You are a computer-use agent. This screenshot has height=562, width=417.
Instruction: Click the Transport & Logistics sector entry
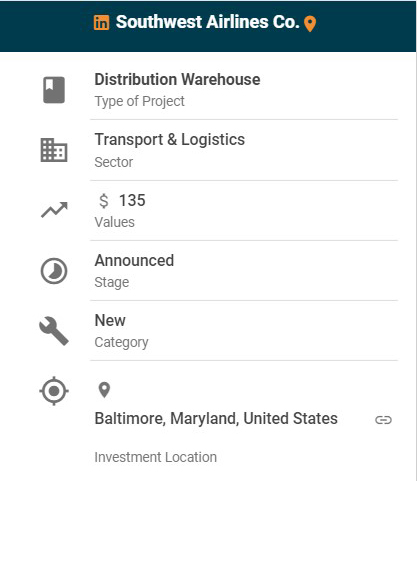(170, 140)
